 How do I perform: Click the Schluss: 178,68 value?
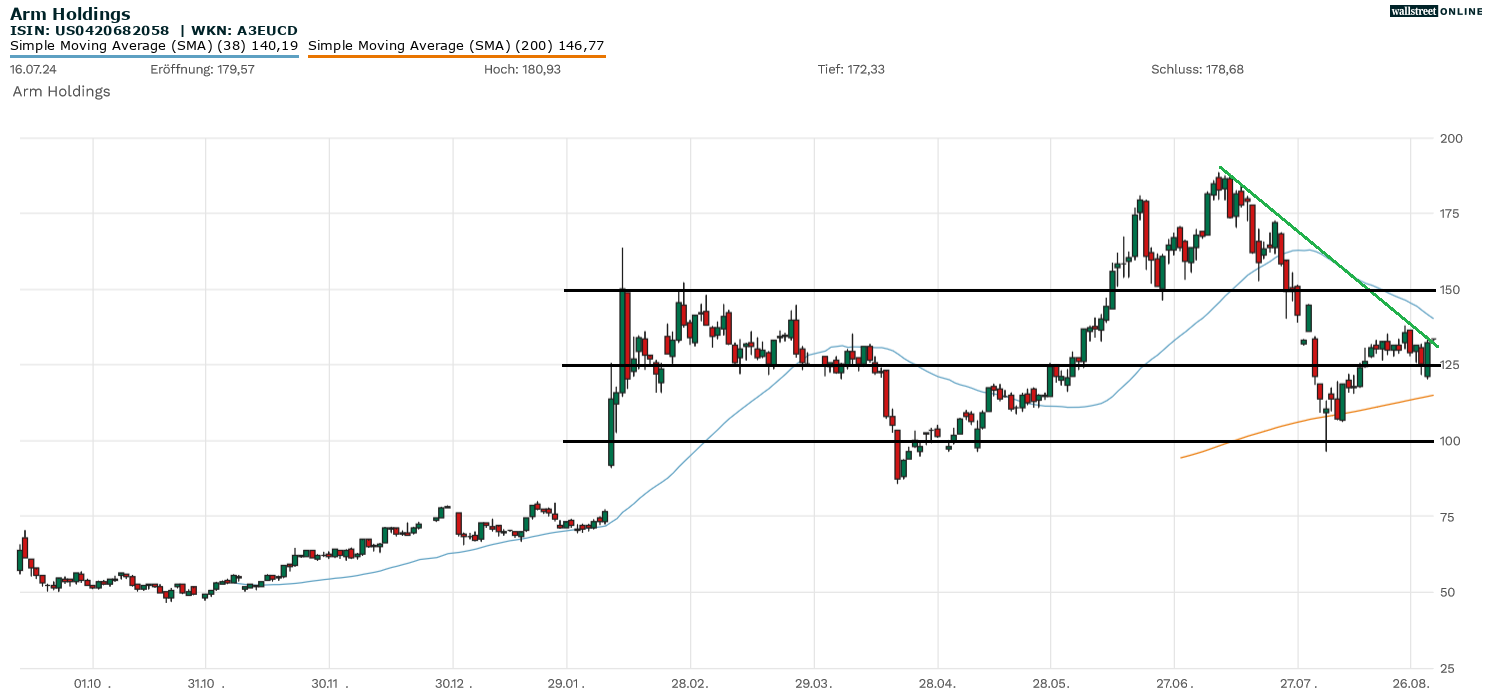pos(1197,70)
